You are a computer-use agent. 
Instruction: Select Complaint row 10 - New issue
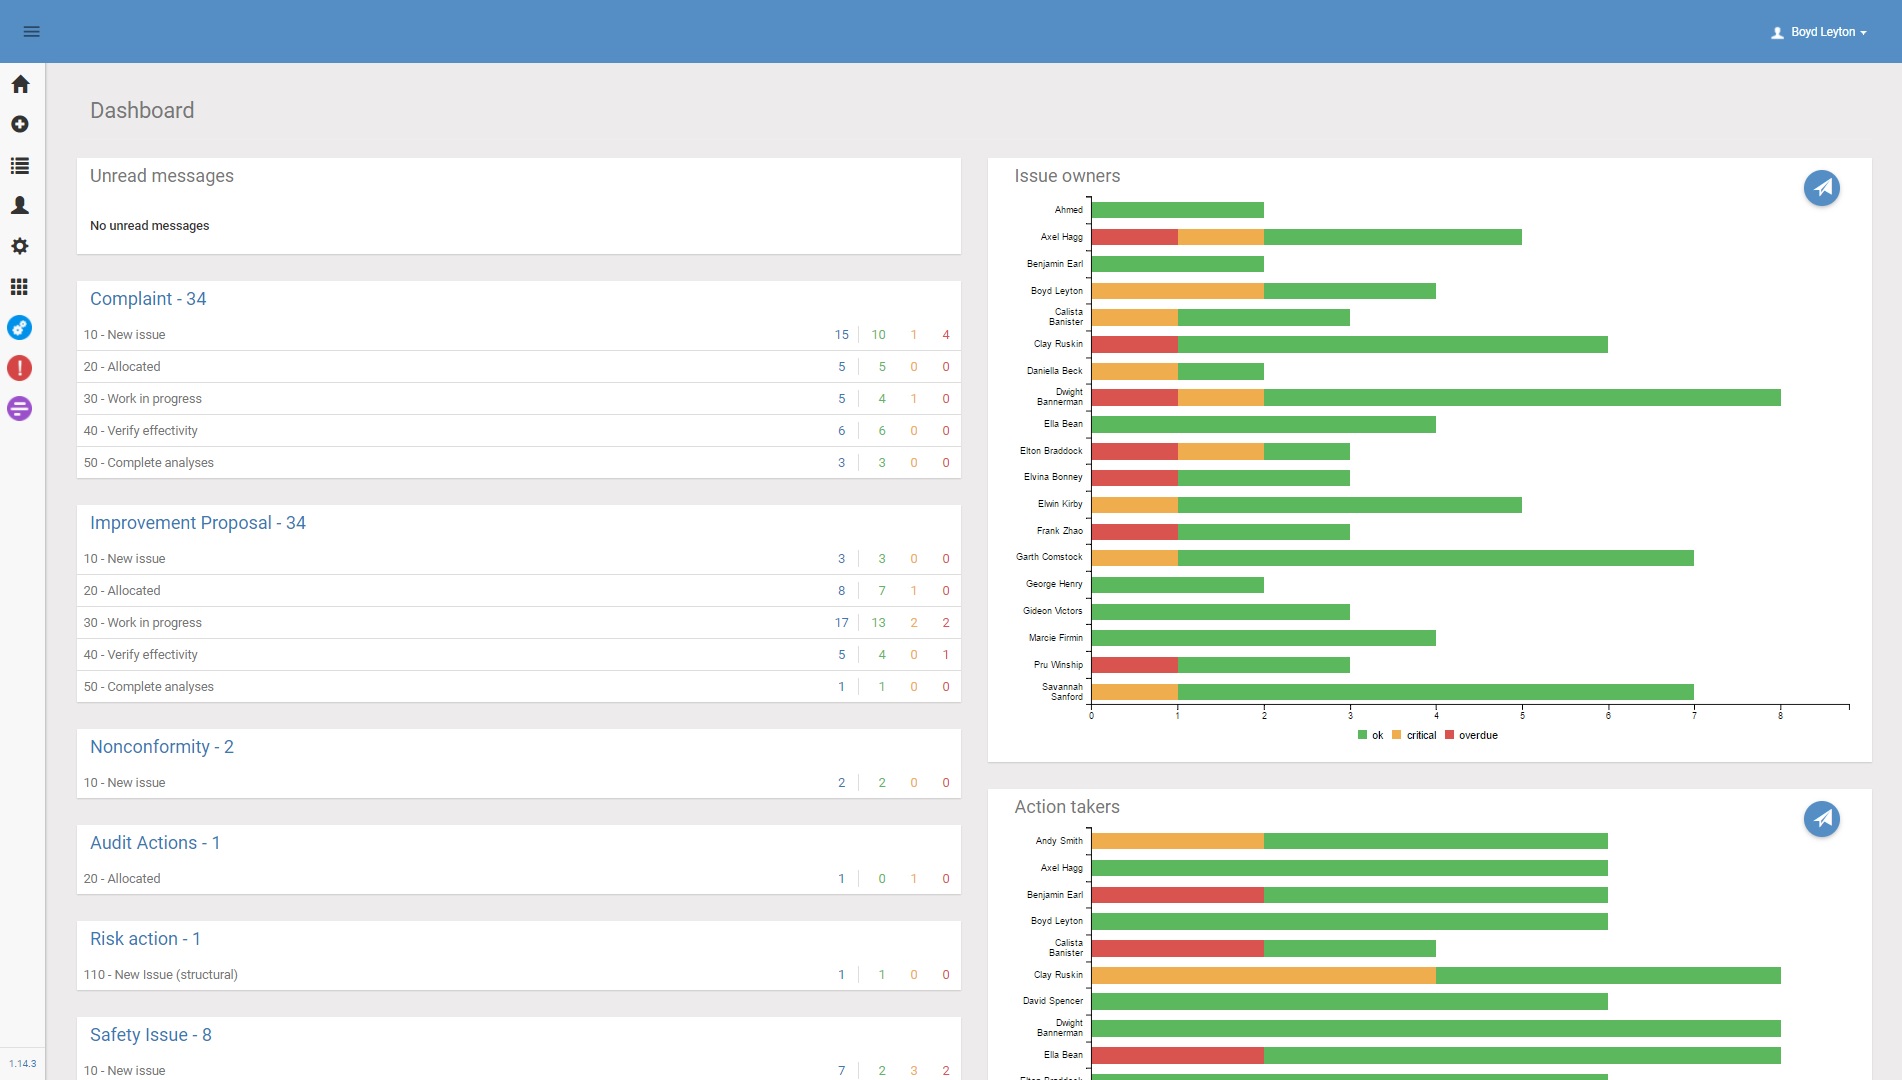point(519,335)
